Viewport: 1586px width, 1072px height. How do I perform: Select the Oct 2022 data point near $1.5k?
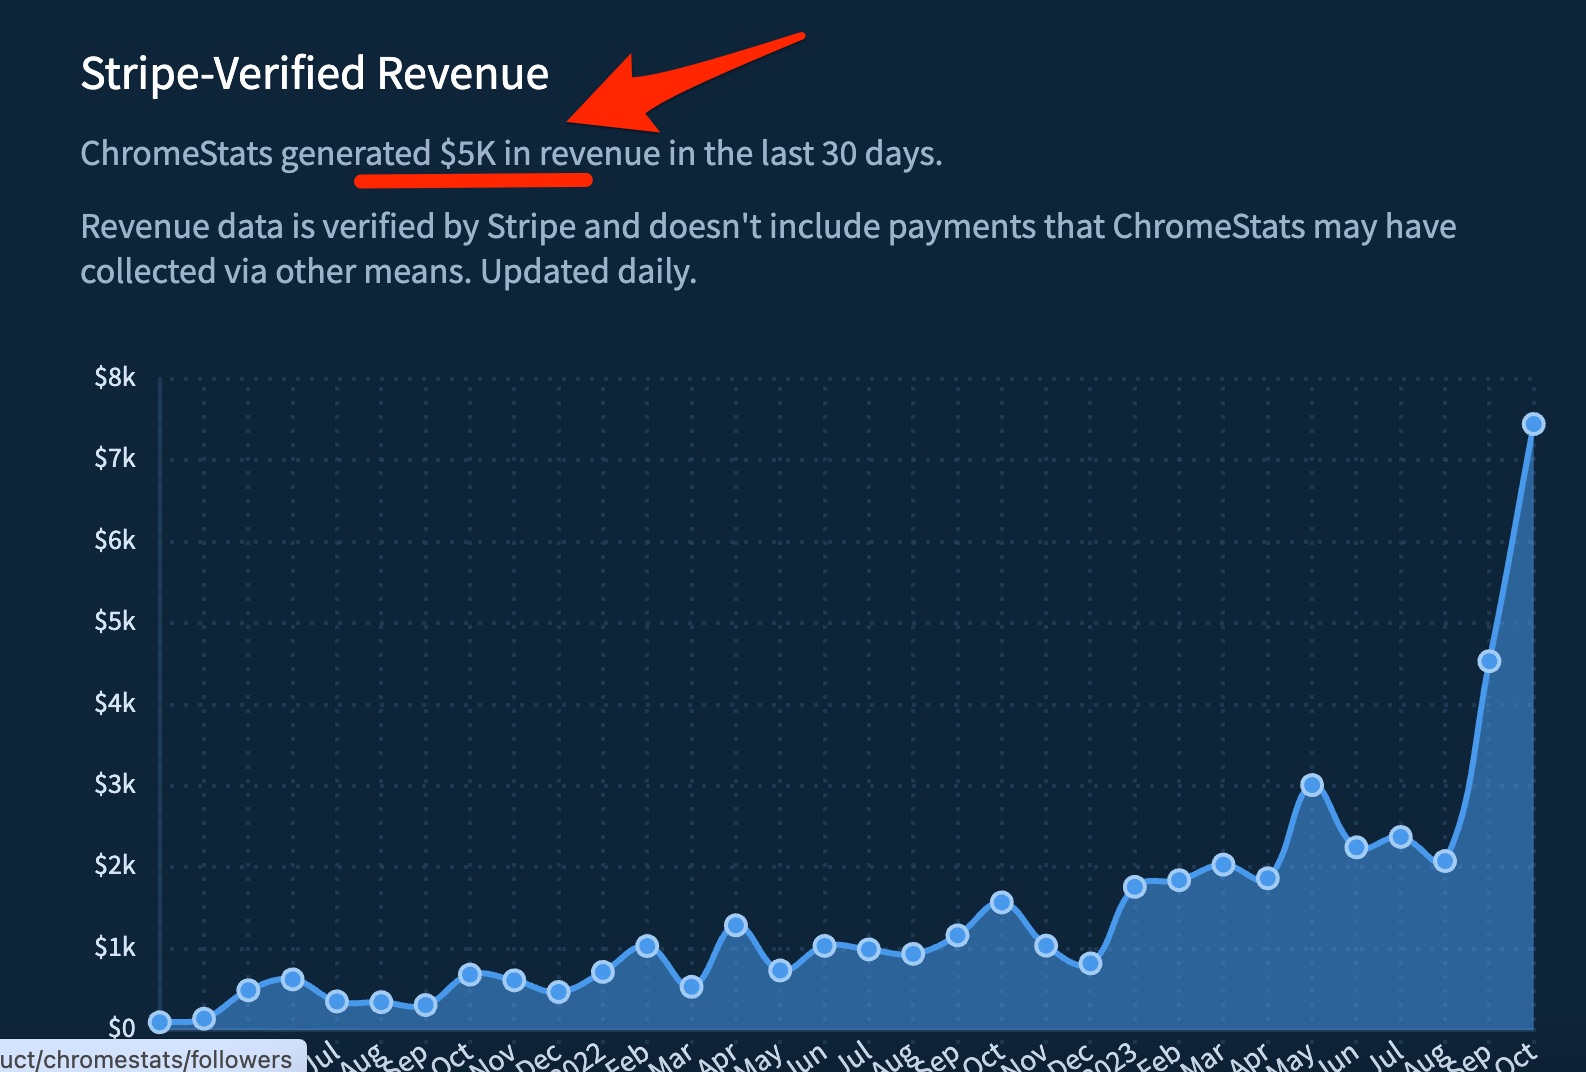(x=1001, y=902)
